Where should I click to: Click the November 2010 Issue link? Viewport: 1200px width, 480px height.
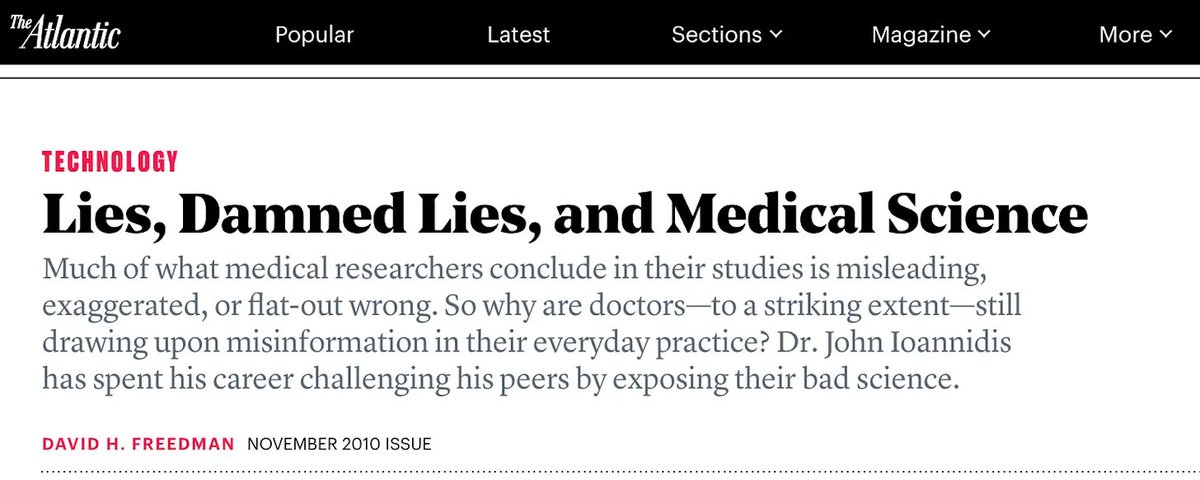[x=339, y=443]
